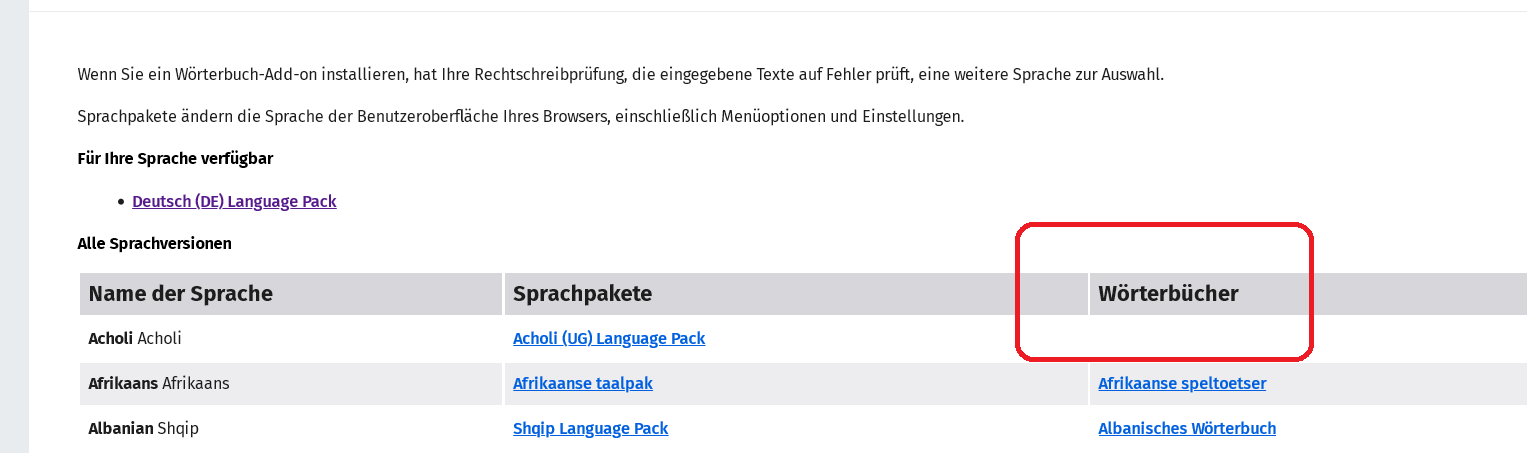The width and height of the screenshot is (1527, 453).
Task: Click the bullet point beside Deutsch Language Pack
Action: pyautogui.click(x=121, y=202)
